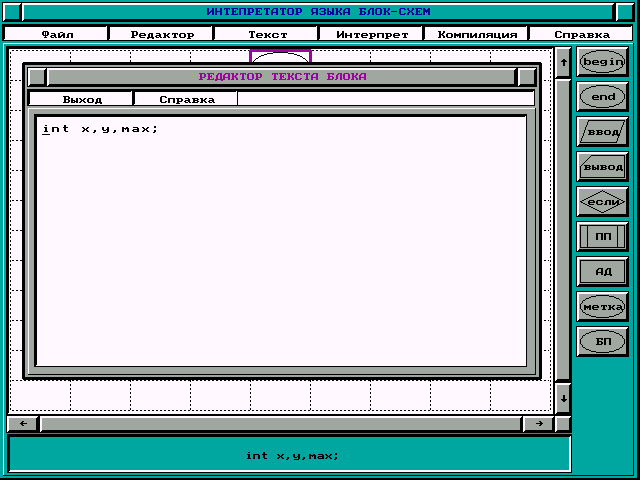Screen dimensions: 640x480
Task: Pick the 'ввод' input parallelogram block
Action: pyautogui.click(x=603, y=132)
